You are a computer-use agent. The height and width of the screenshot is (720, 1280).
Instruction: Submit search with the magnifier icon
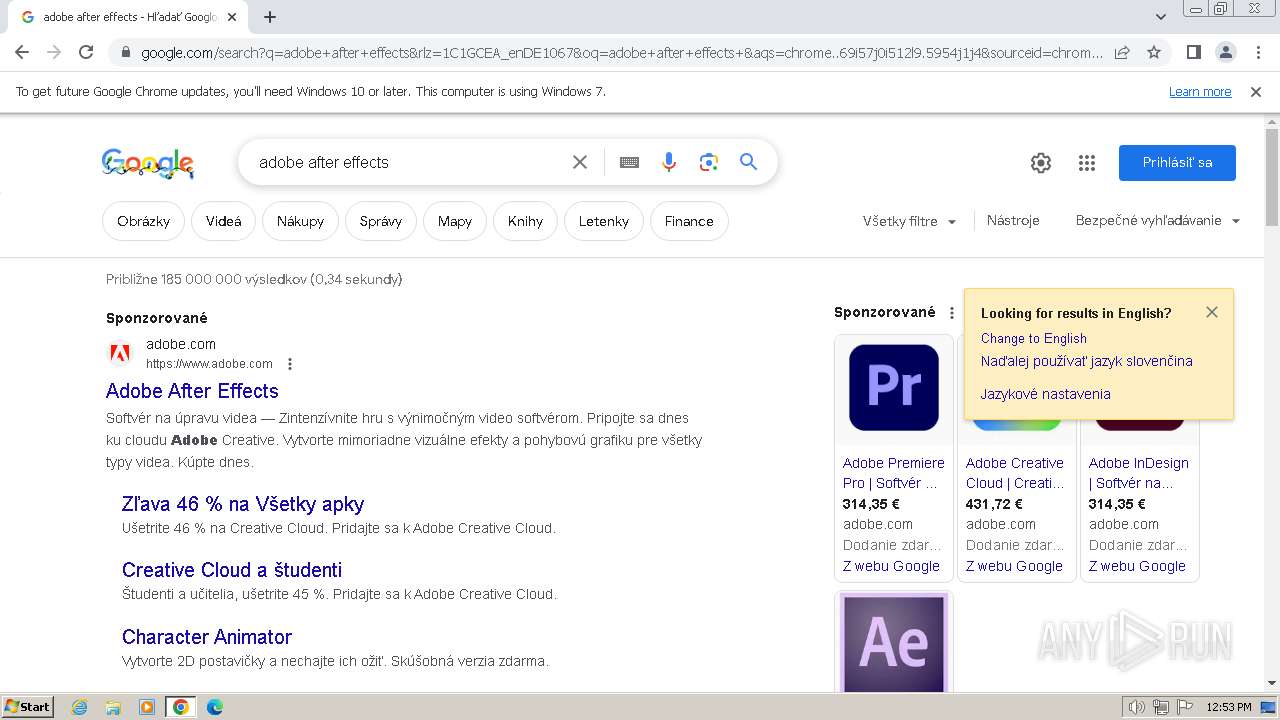pos(748,162)
